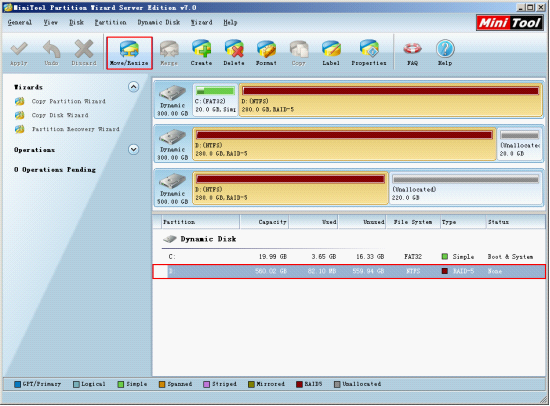The image size is (550, 406).
Task: Select the D: RAID-5 partition row
Action: pyautogui.click(x=349, y=271)
